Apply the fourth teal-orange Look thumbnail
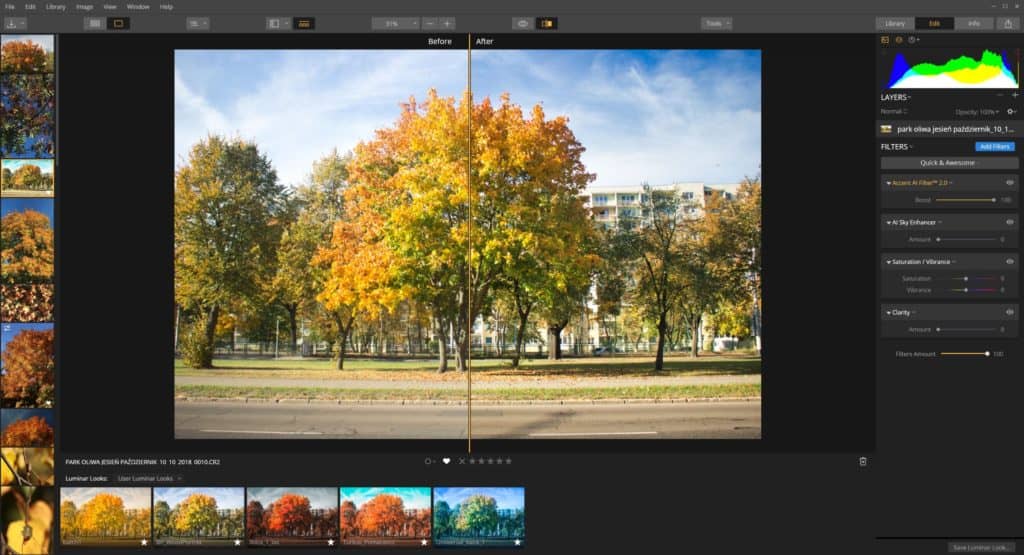Screen dimensions: 1024x555 click(385, 517)
